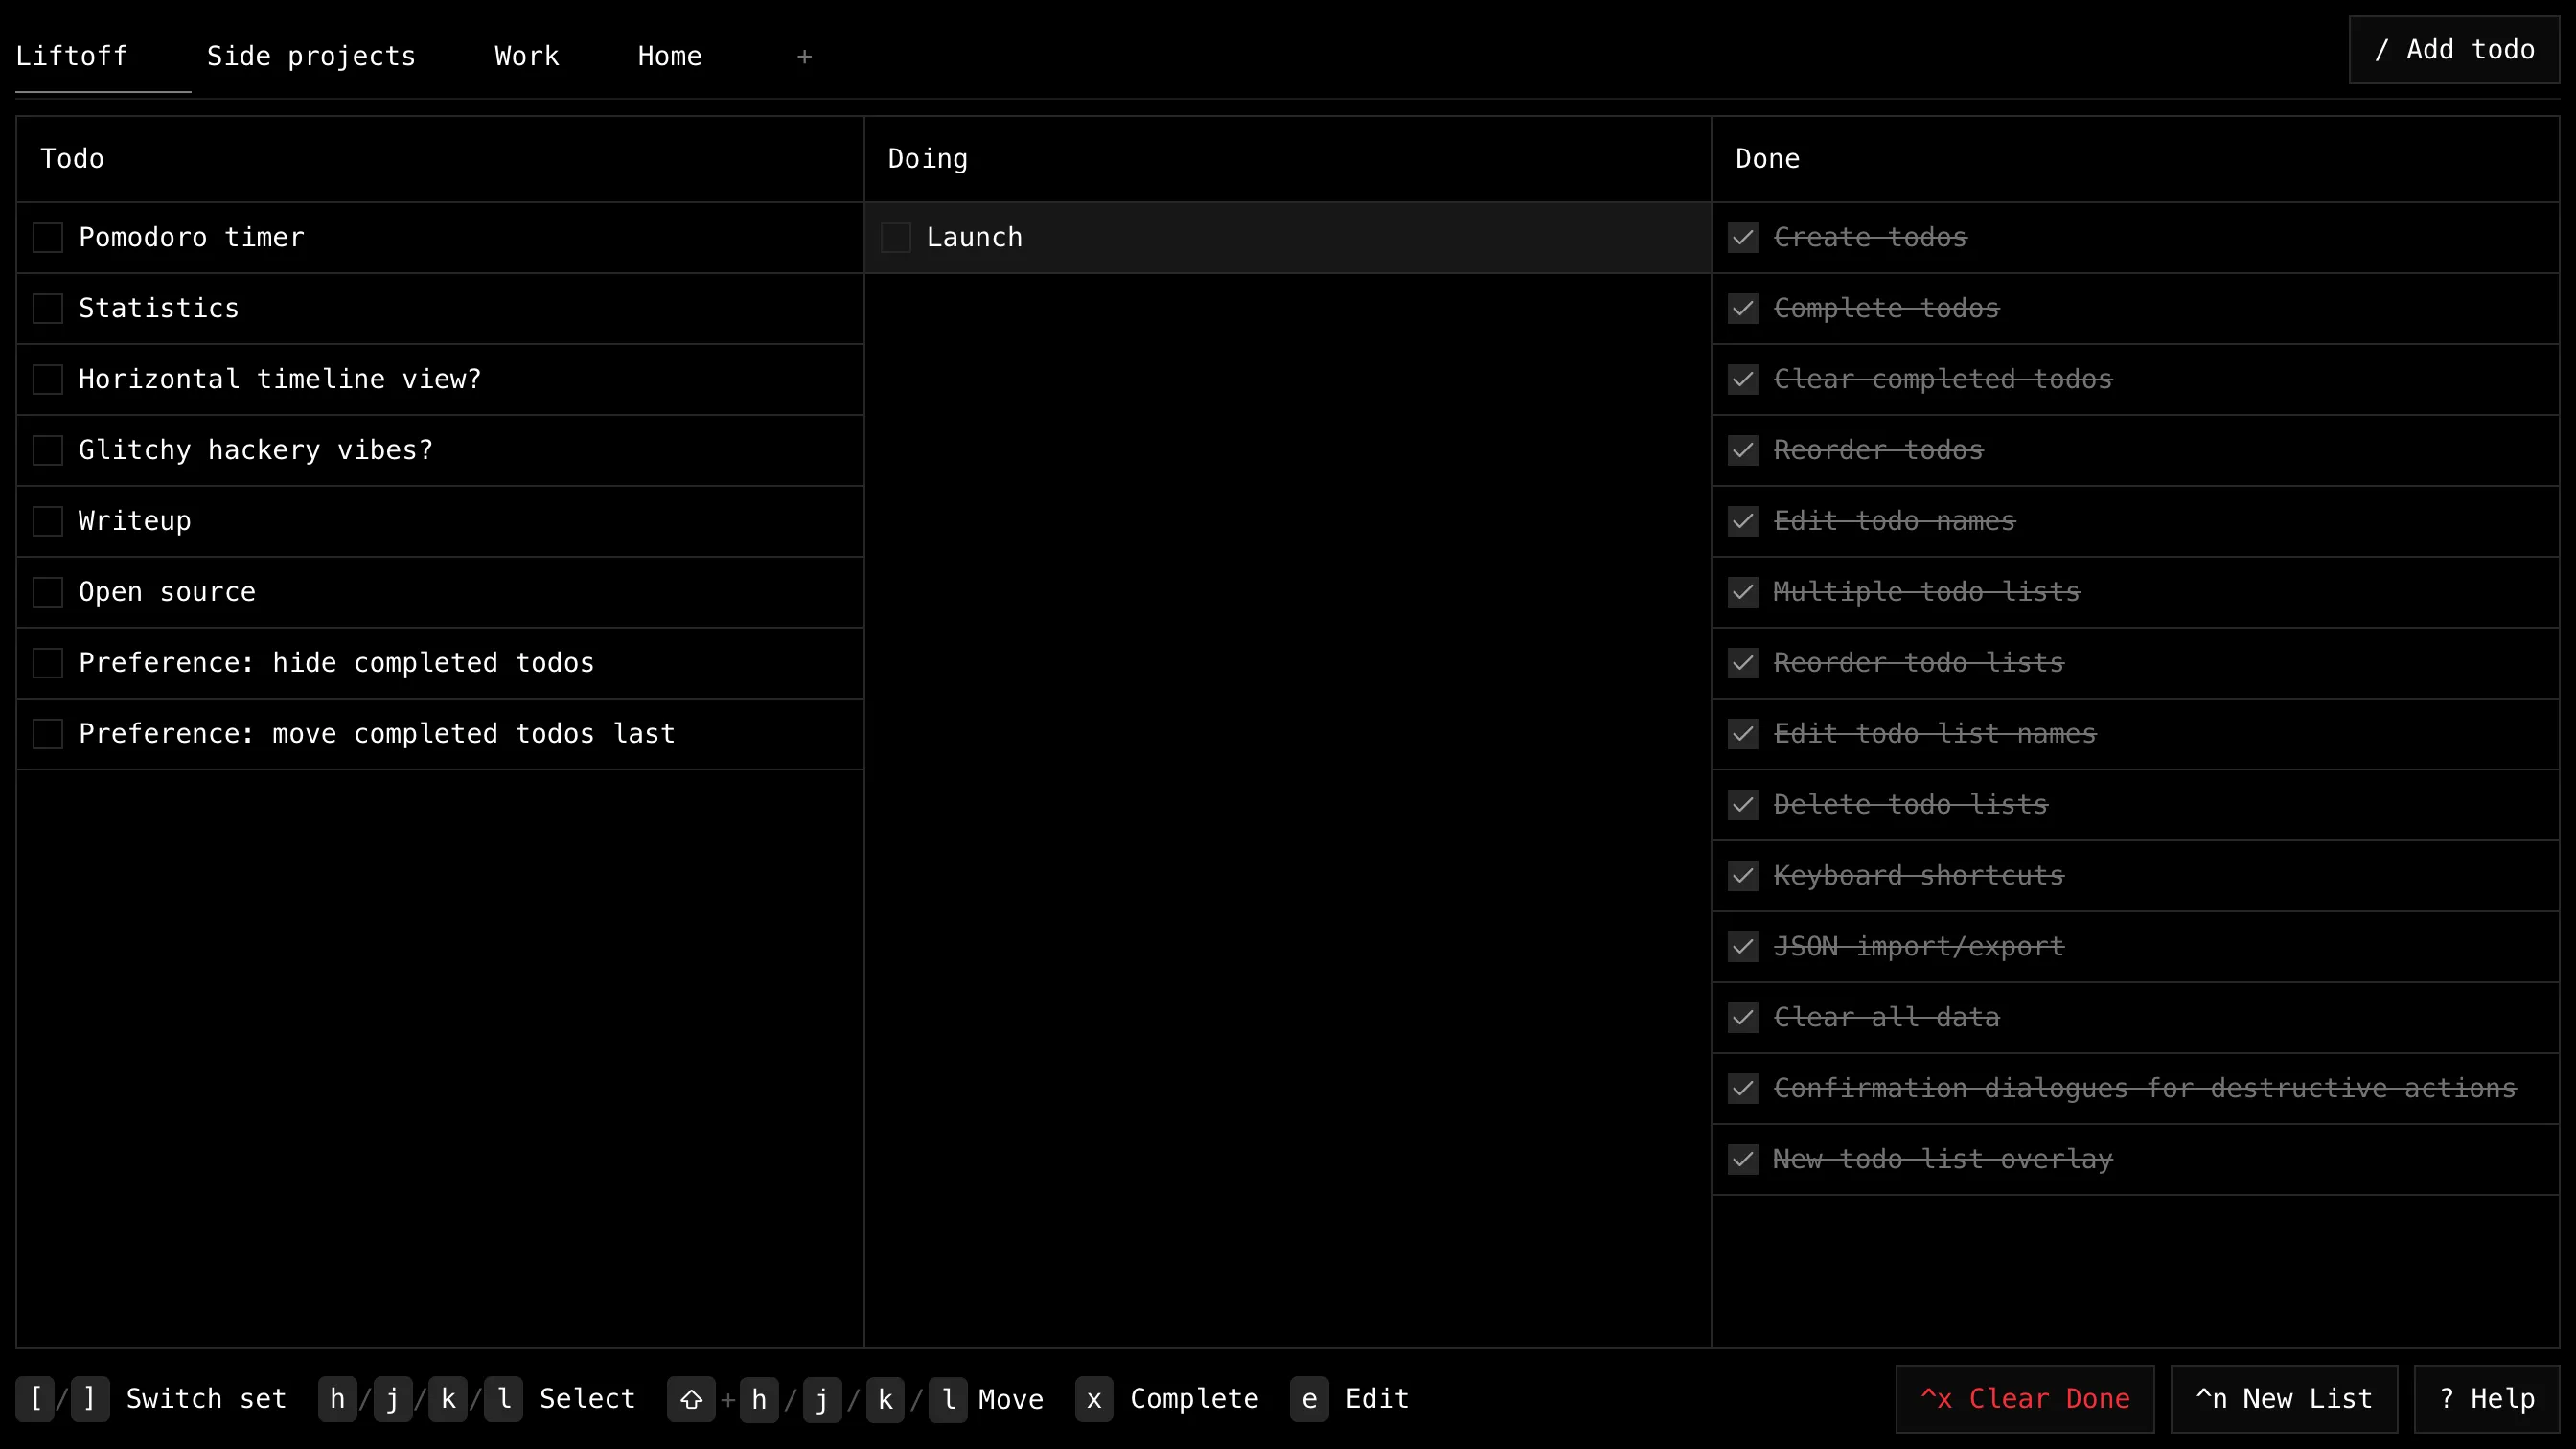This screenshot has width=2576, height=1449.
Task: Click the left bracket key hint
Action: [x=35, y=1399]
